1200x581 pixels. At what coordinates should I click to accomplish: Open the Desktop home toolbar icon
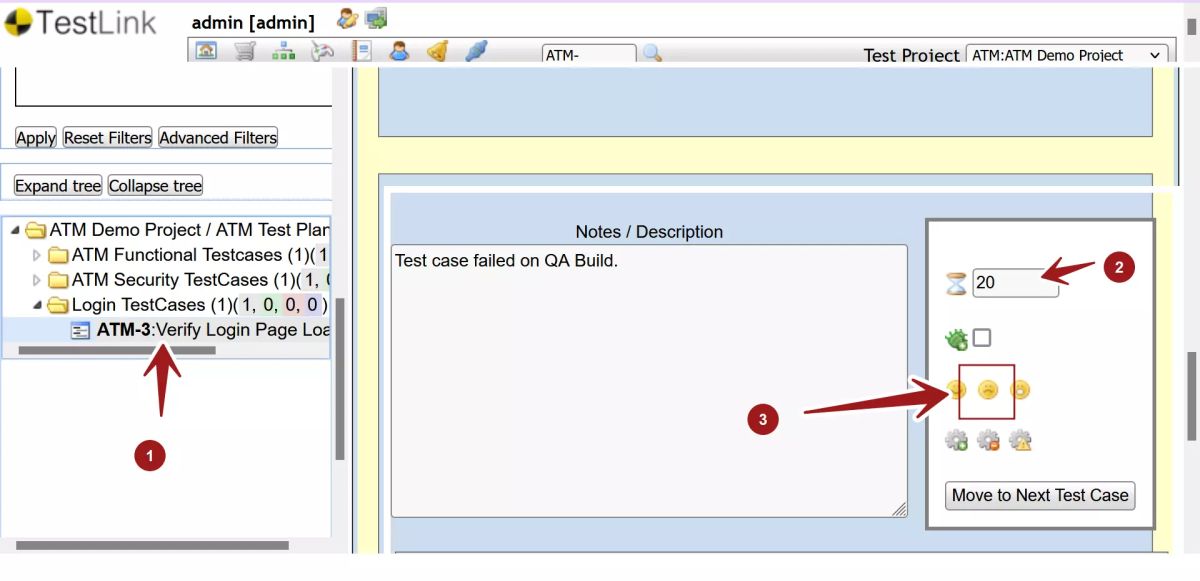(206, 51)
